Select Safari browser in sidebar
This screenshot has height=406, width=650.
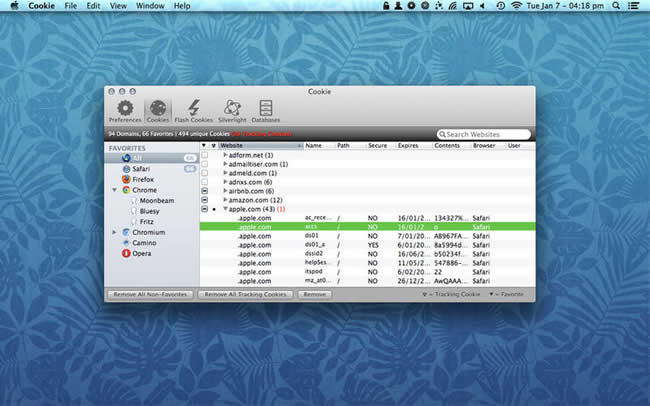[140, 168]
